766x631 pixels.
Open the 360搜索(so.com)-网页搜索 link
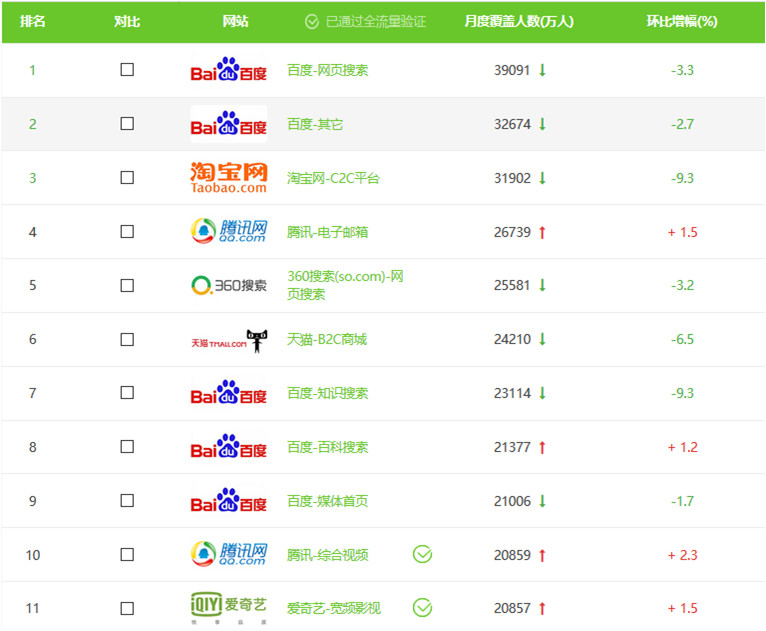pos(345,285)
